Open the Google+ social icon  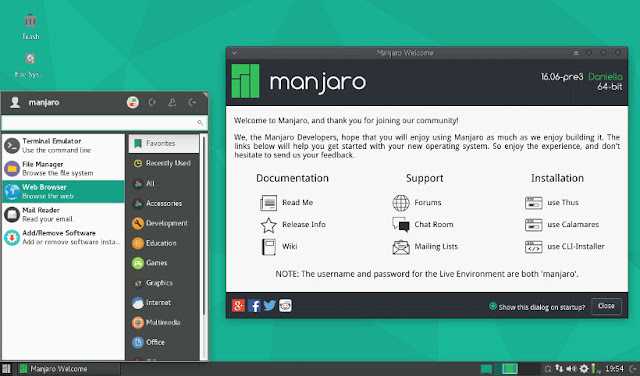click(238, 305)
